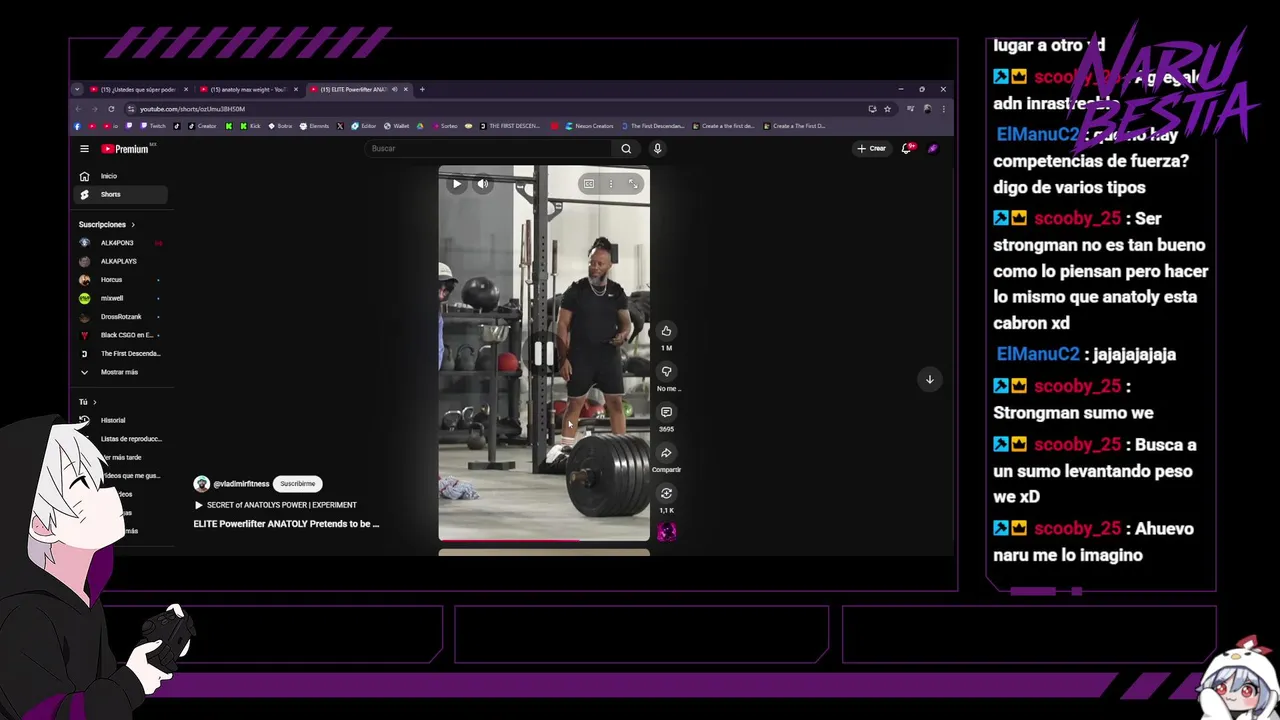Open a new browser tab
Viewport: 1280px width, 720px height.
click(x=422, y=90)
